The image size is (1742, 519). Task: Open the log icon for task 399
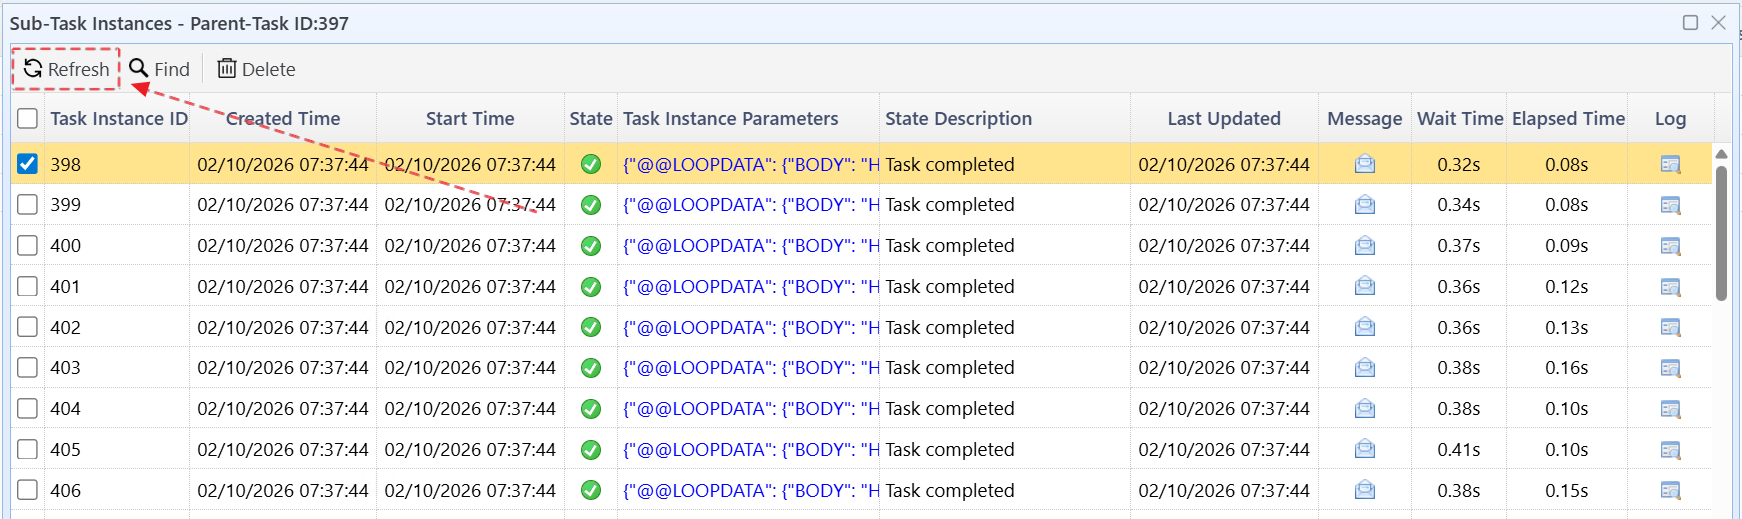click(x=1670, y=205)
